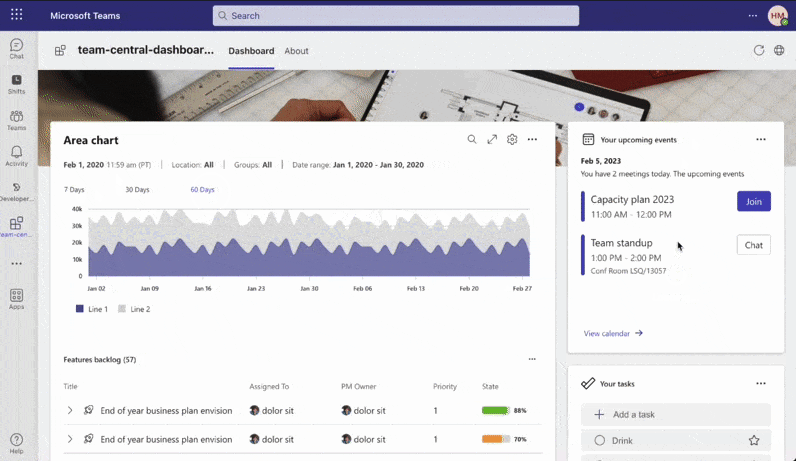This screenshot has width=796, height=461.
Task: Open Chat in the left sidebar
Action: pyautogui.click(x=16, y=49)
